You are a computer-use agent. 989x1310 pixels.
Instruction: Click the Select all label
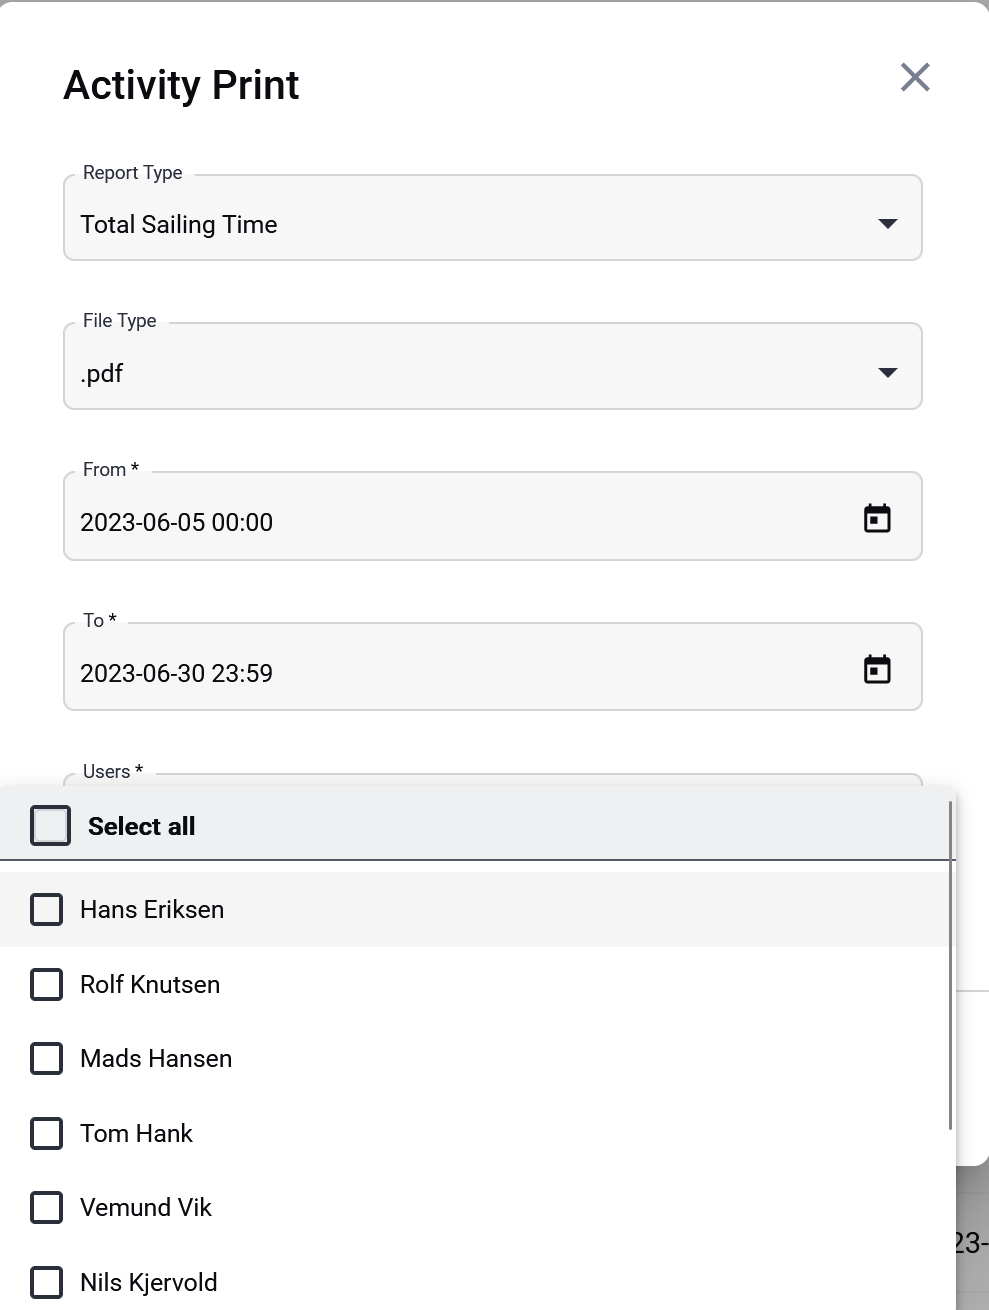[141, 826]
